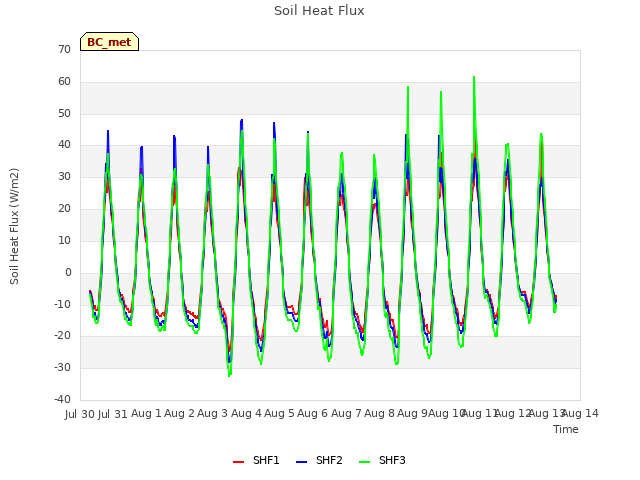Image resolution: width=640 pixels, height=480 pixels.
Task: Click the Aug 5 x-axis date label
Action: tap(279, 413)
